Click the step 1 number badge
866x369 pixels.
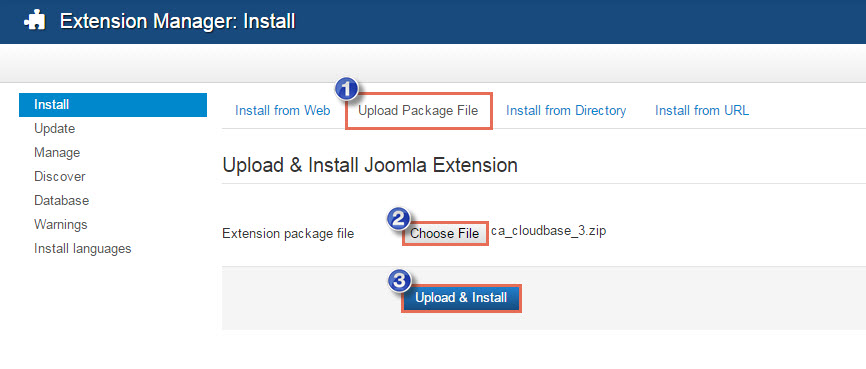(x=346, y=88)
